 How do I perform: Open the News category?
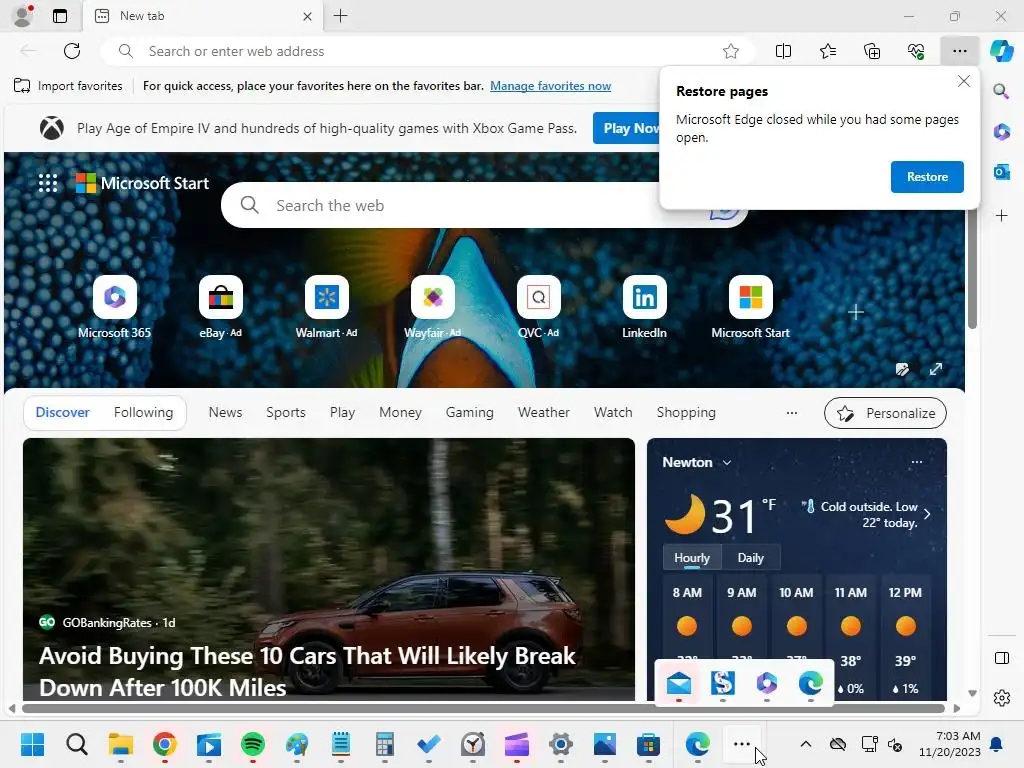[x=225, y=413]
